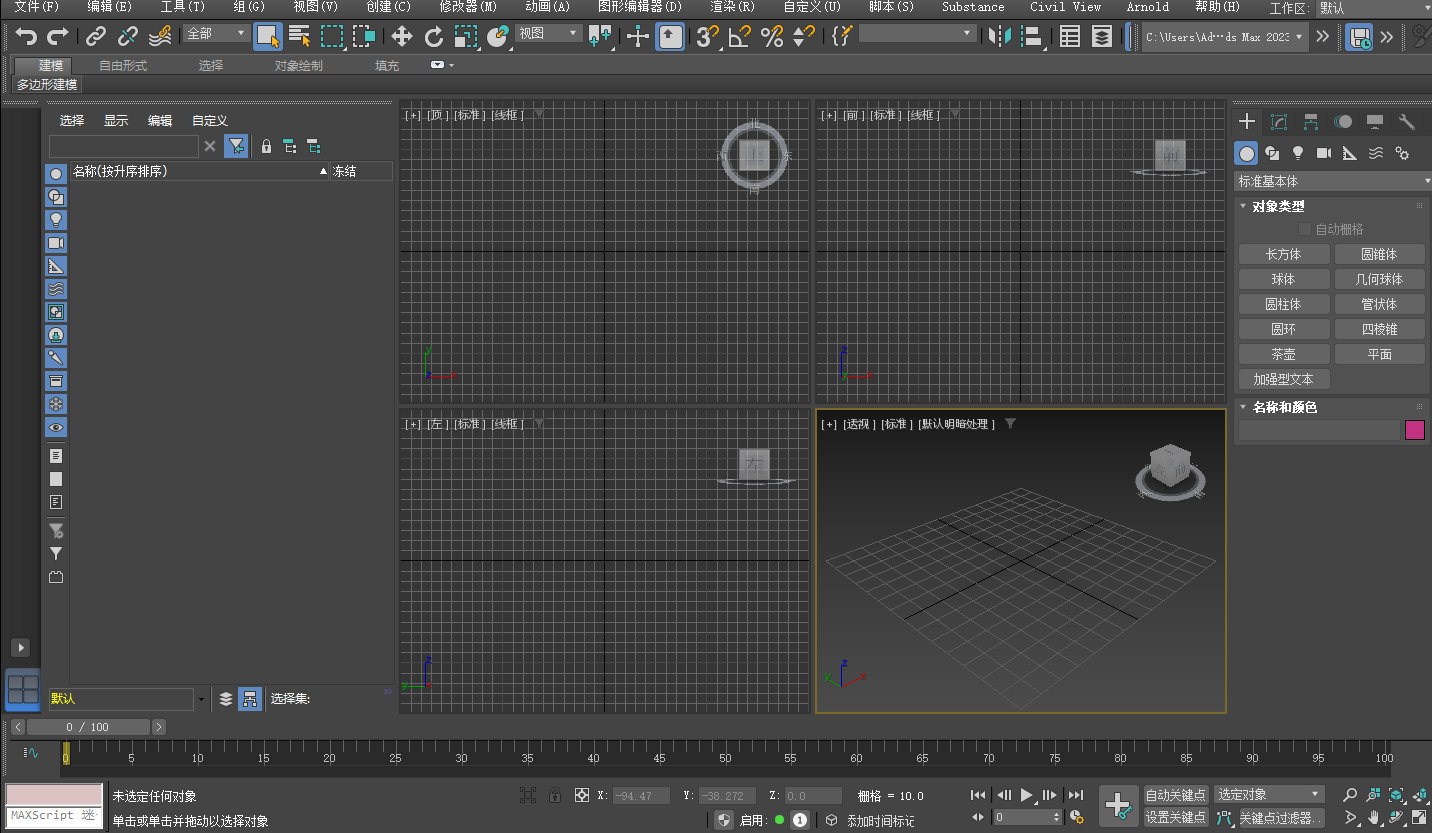The height and width of the screenshot is (833, 1432).
Task: Open the 全部 selection filter dropdown
Action: (x=216, y=34)
